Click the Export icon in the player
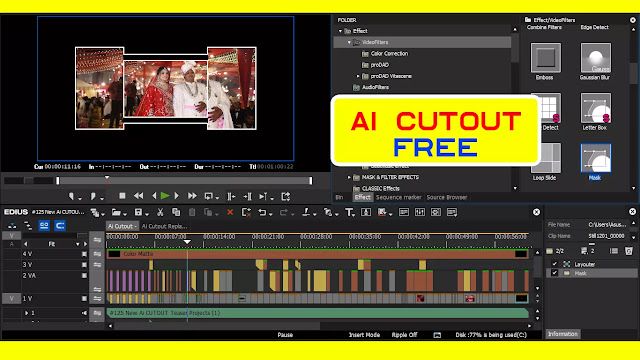Screen dimensions: 640x360 pos(286,196)
